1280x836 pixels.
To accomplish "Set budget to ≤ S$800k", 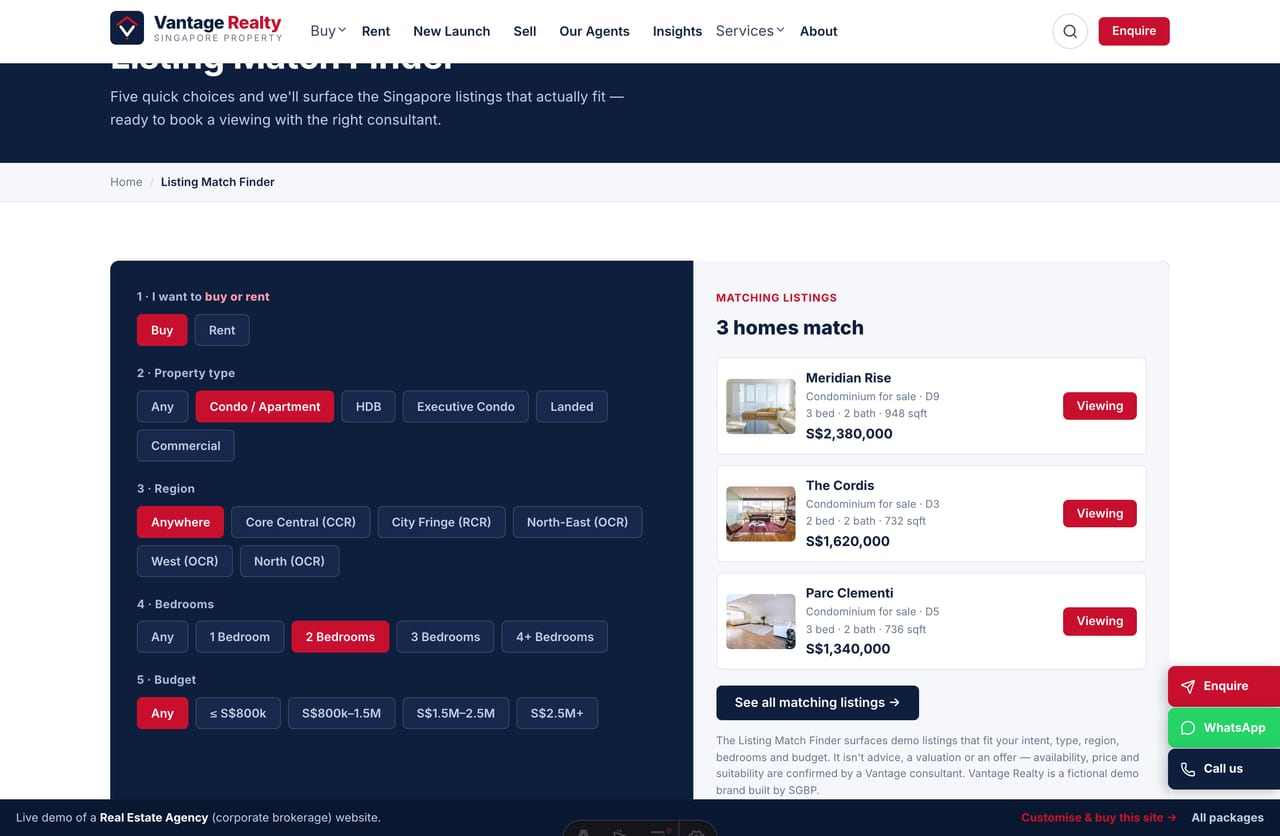I will tap(238, 713).
